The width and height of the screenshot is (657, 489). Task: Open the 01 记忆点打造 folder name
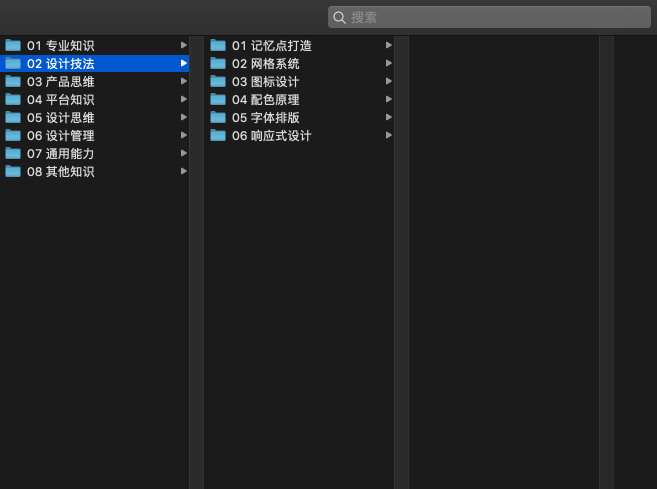pyautogui.click(x=272, y=46)
